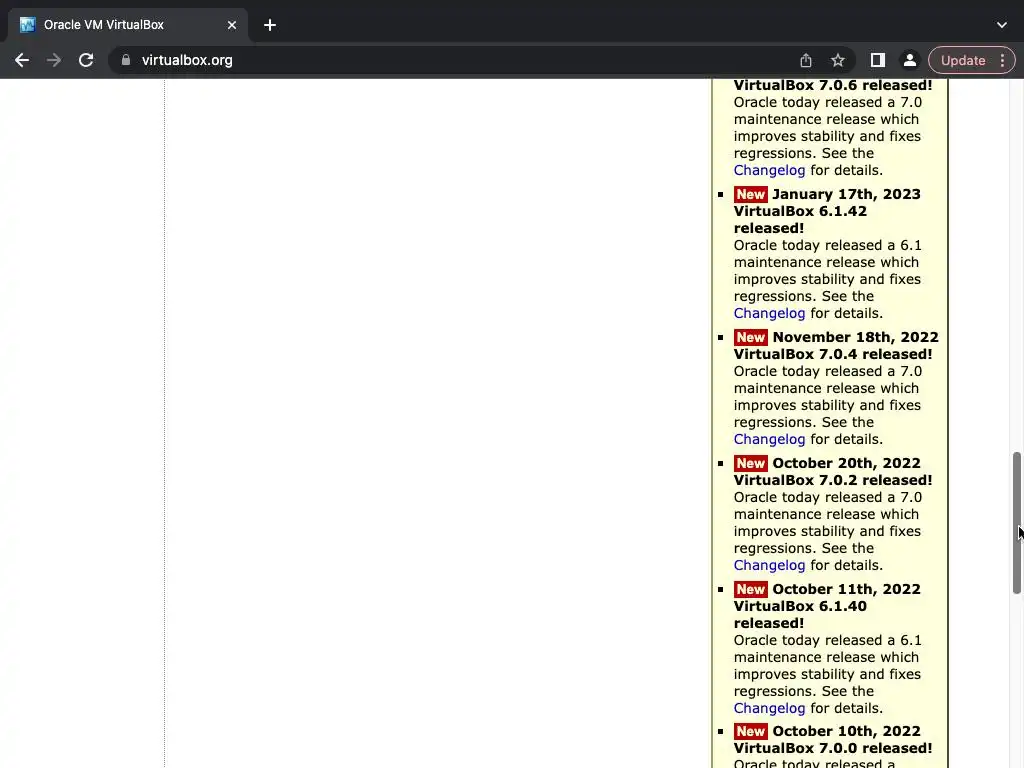
Task: Bookmark this page with the star icon
Action: [838, 60]
